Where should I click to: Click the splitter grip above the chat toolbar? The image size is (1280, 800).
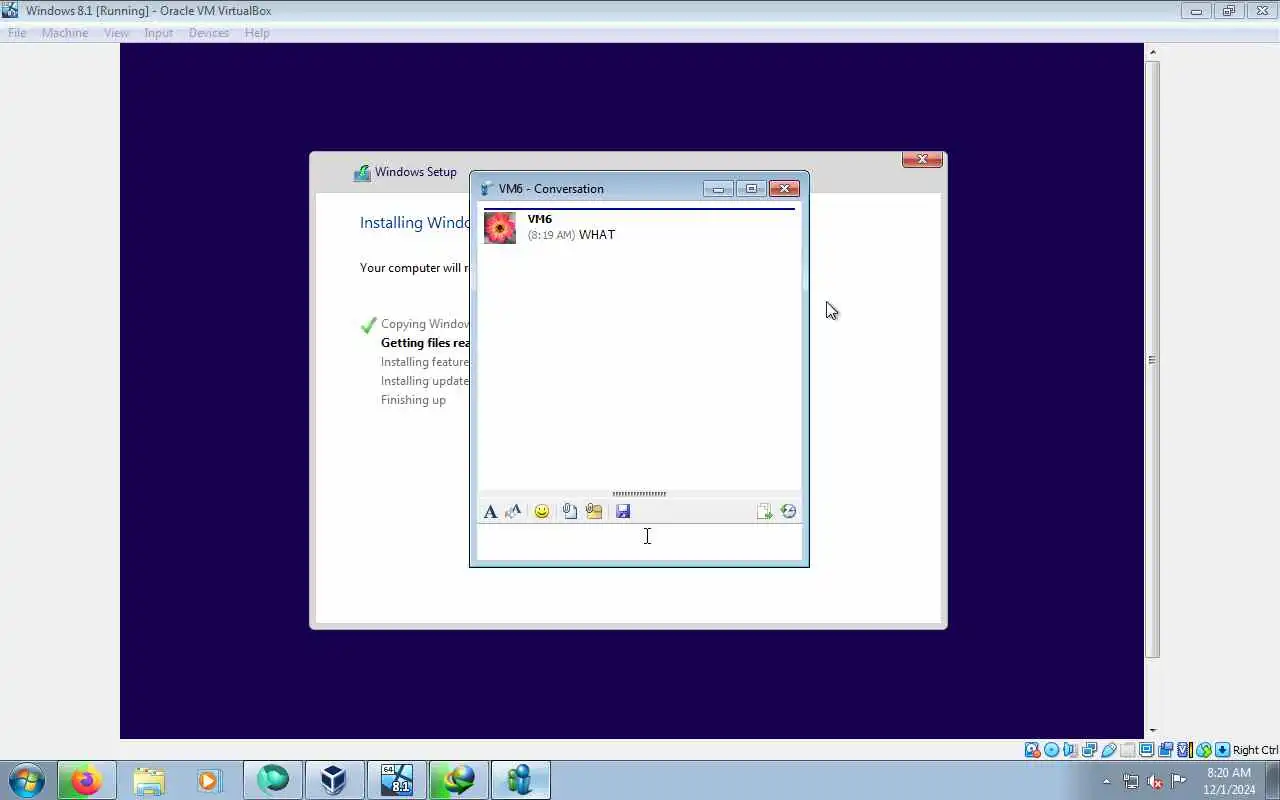pos(639,494)
